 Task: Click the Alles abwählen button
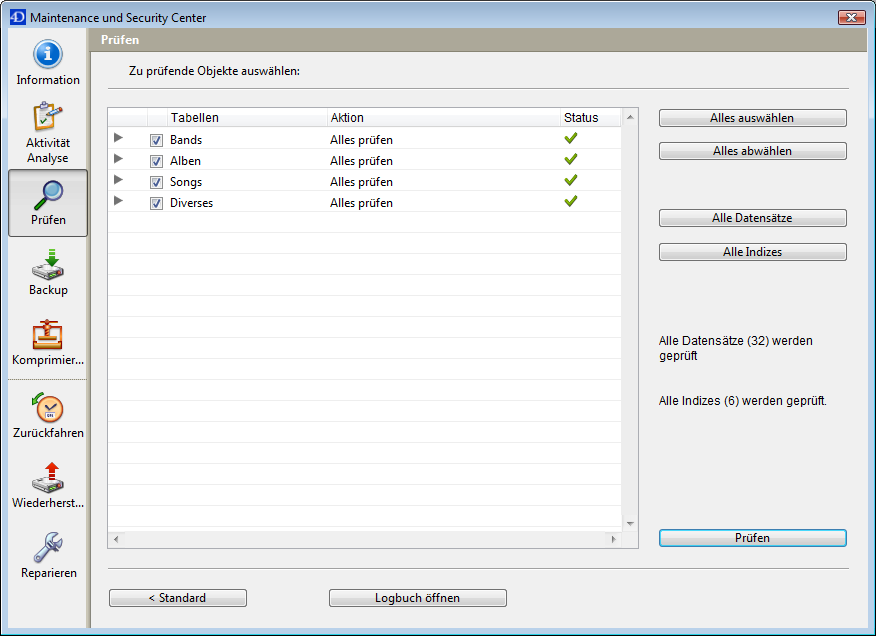tap(753, 151)
